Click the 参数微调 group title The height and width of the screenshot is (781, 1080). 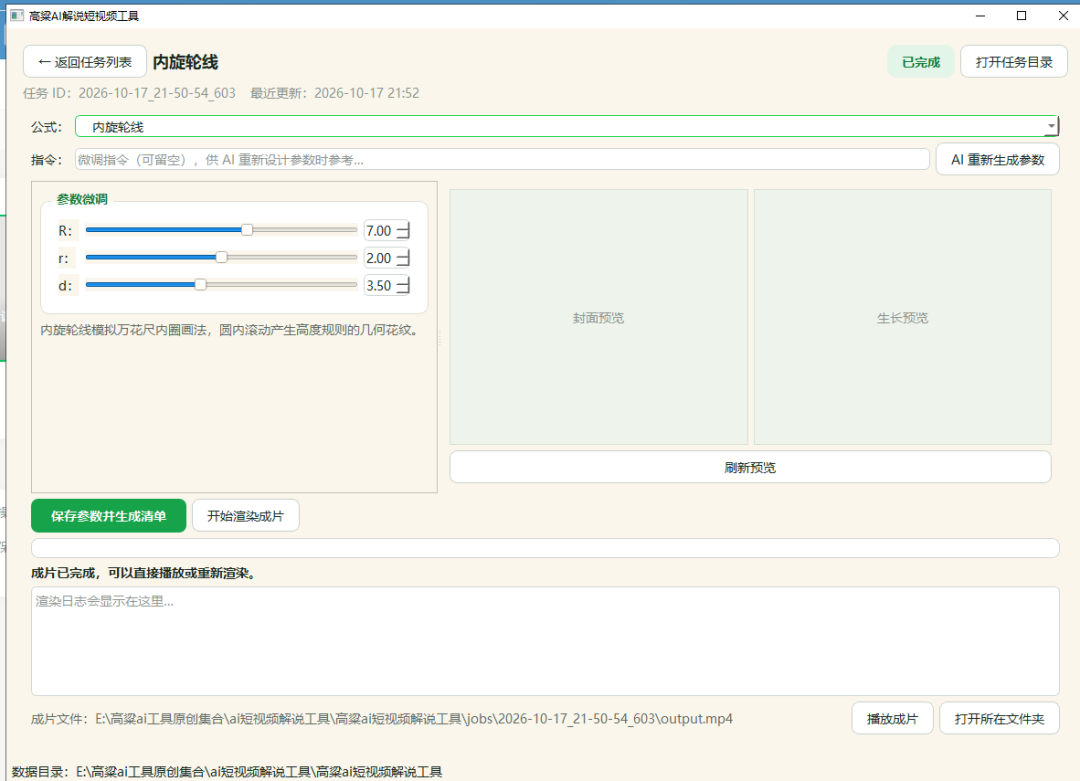pyautogui.click(x=82, y=199)
